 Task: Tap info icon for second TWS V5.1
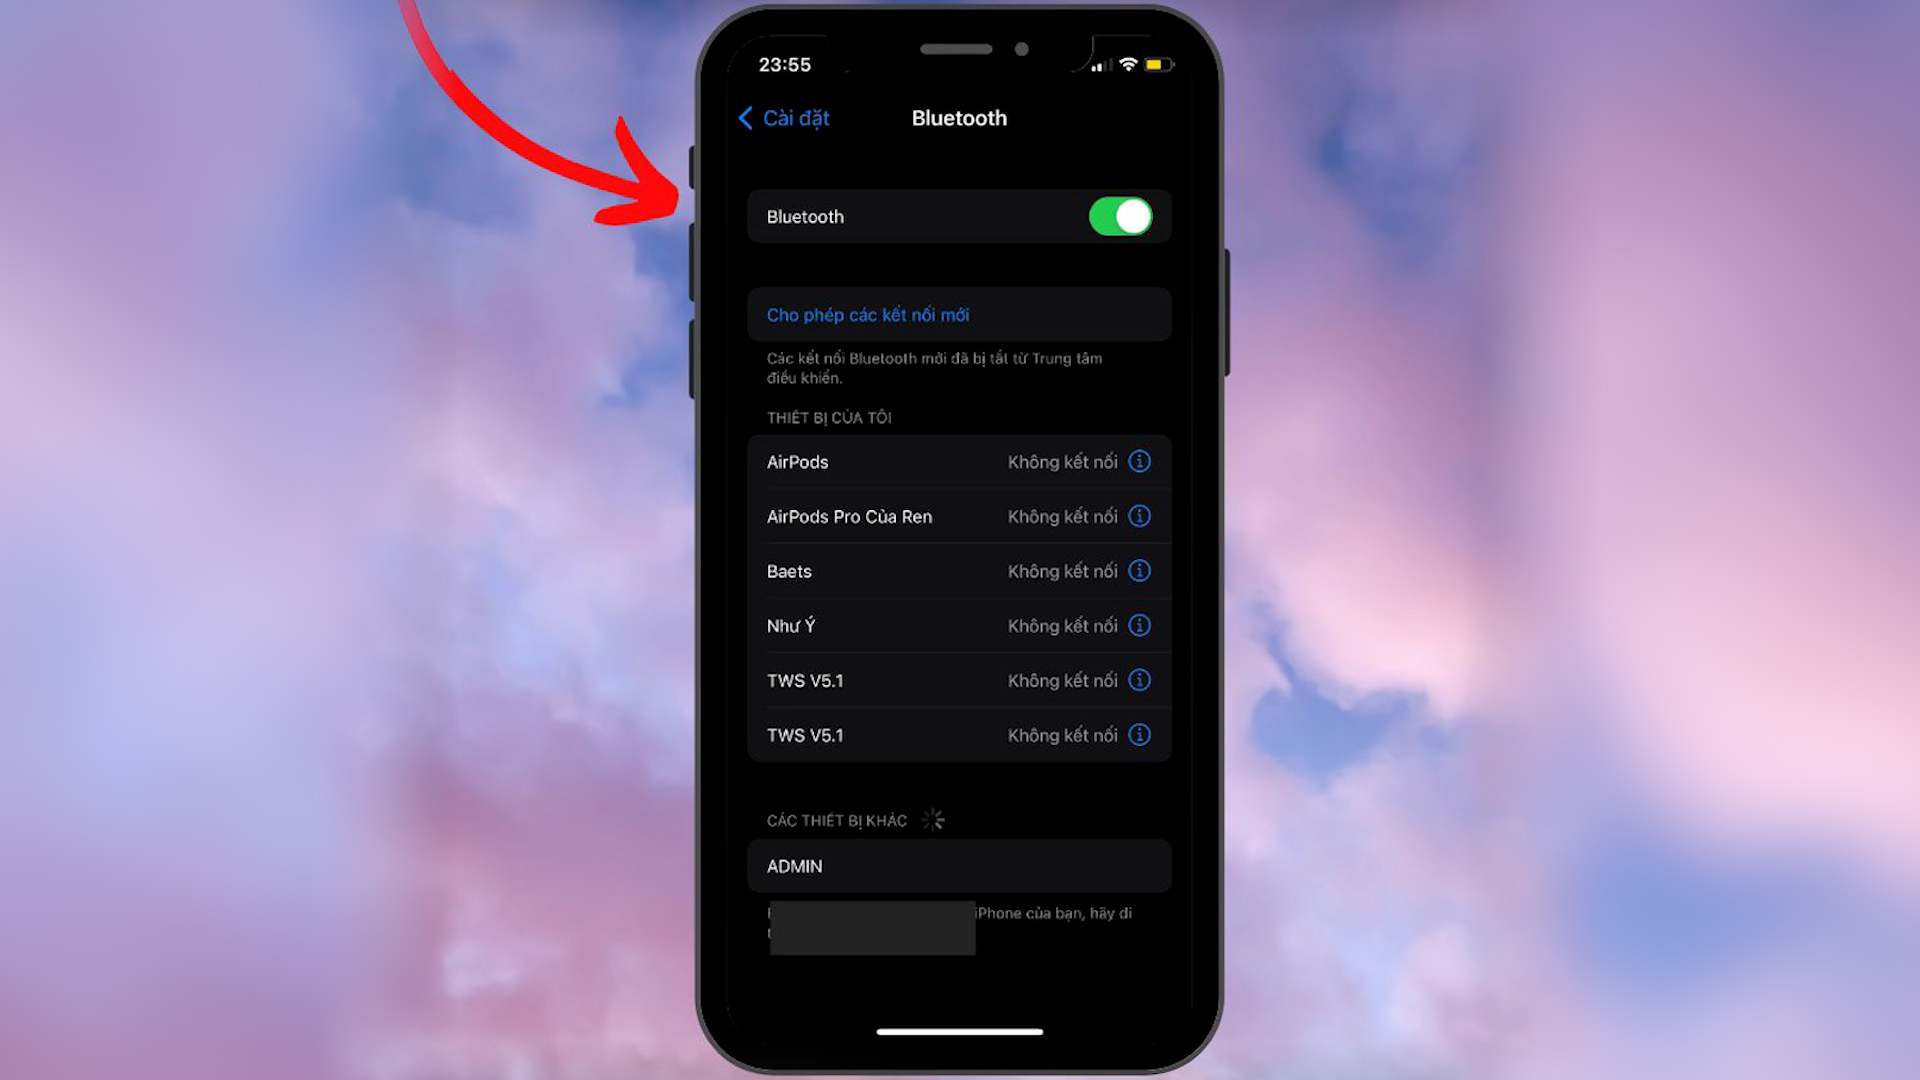pyautogui.click(x=1139, y=735)
